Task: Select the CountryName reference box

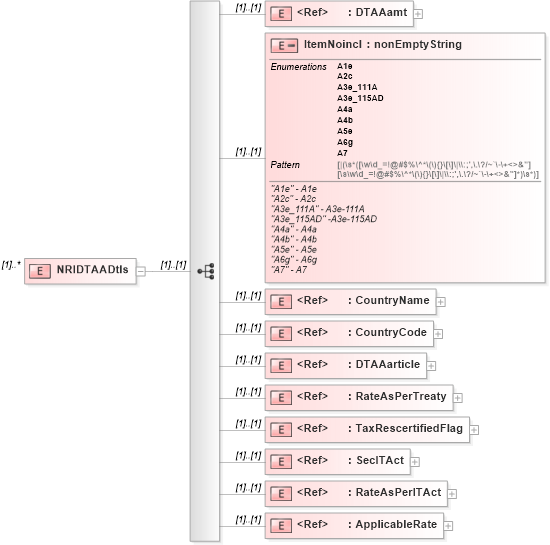Action: [350, 302]
